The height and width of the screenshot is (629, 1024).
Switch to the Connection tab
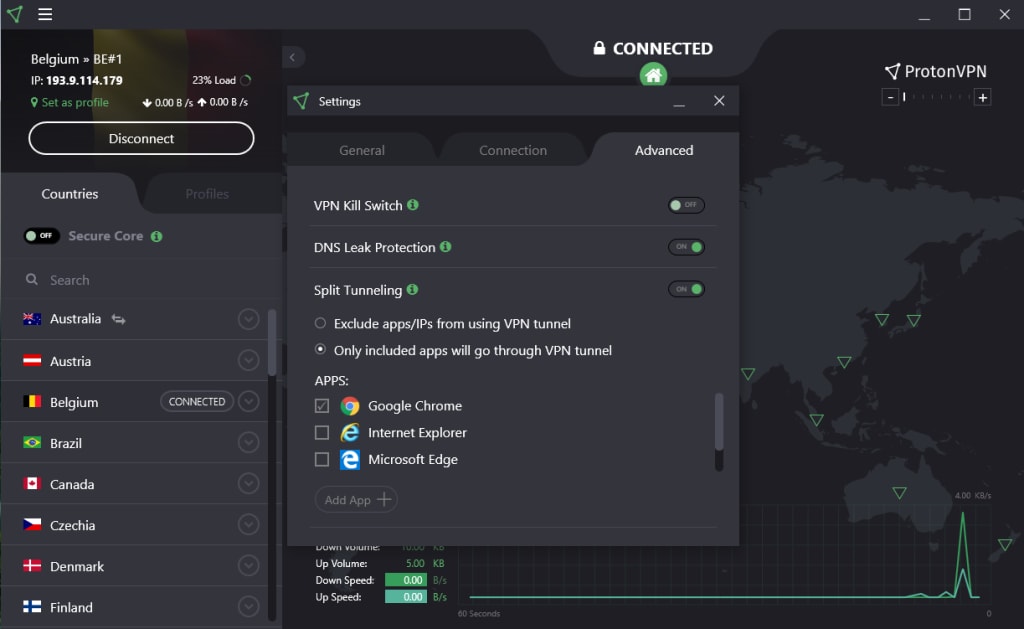click(513, 150)
